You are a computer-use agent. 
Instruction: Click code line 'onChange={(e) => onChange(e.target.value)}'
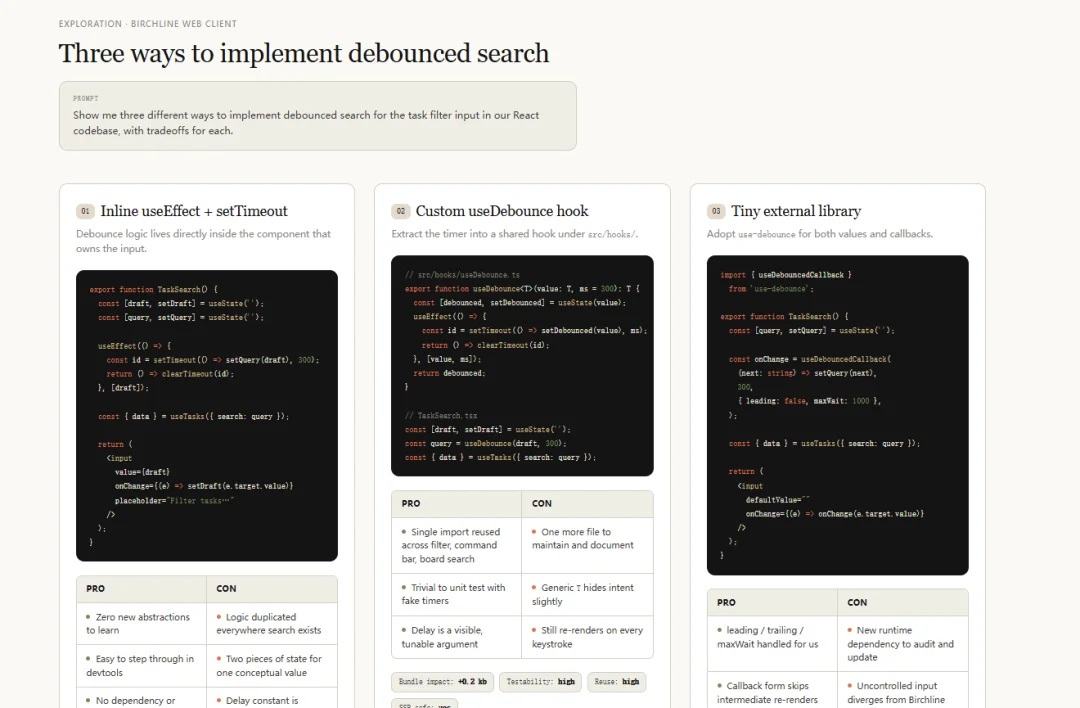835,514
